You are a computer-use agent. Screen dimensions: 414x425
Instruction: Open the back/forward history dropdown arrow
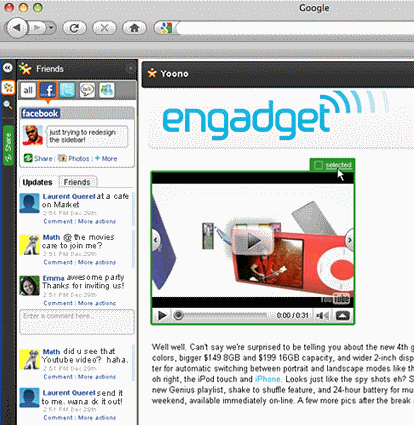(51, 28)
